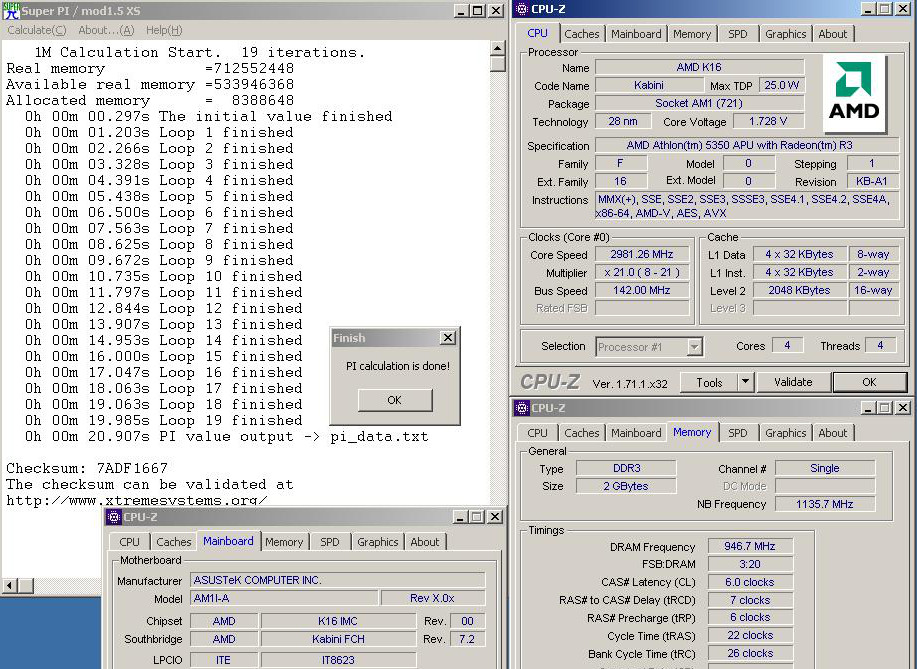The image size is (917, 669).
Task: Click the Channel # value Single
Action: (x=825, y=468)
